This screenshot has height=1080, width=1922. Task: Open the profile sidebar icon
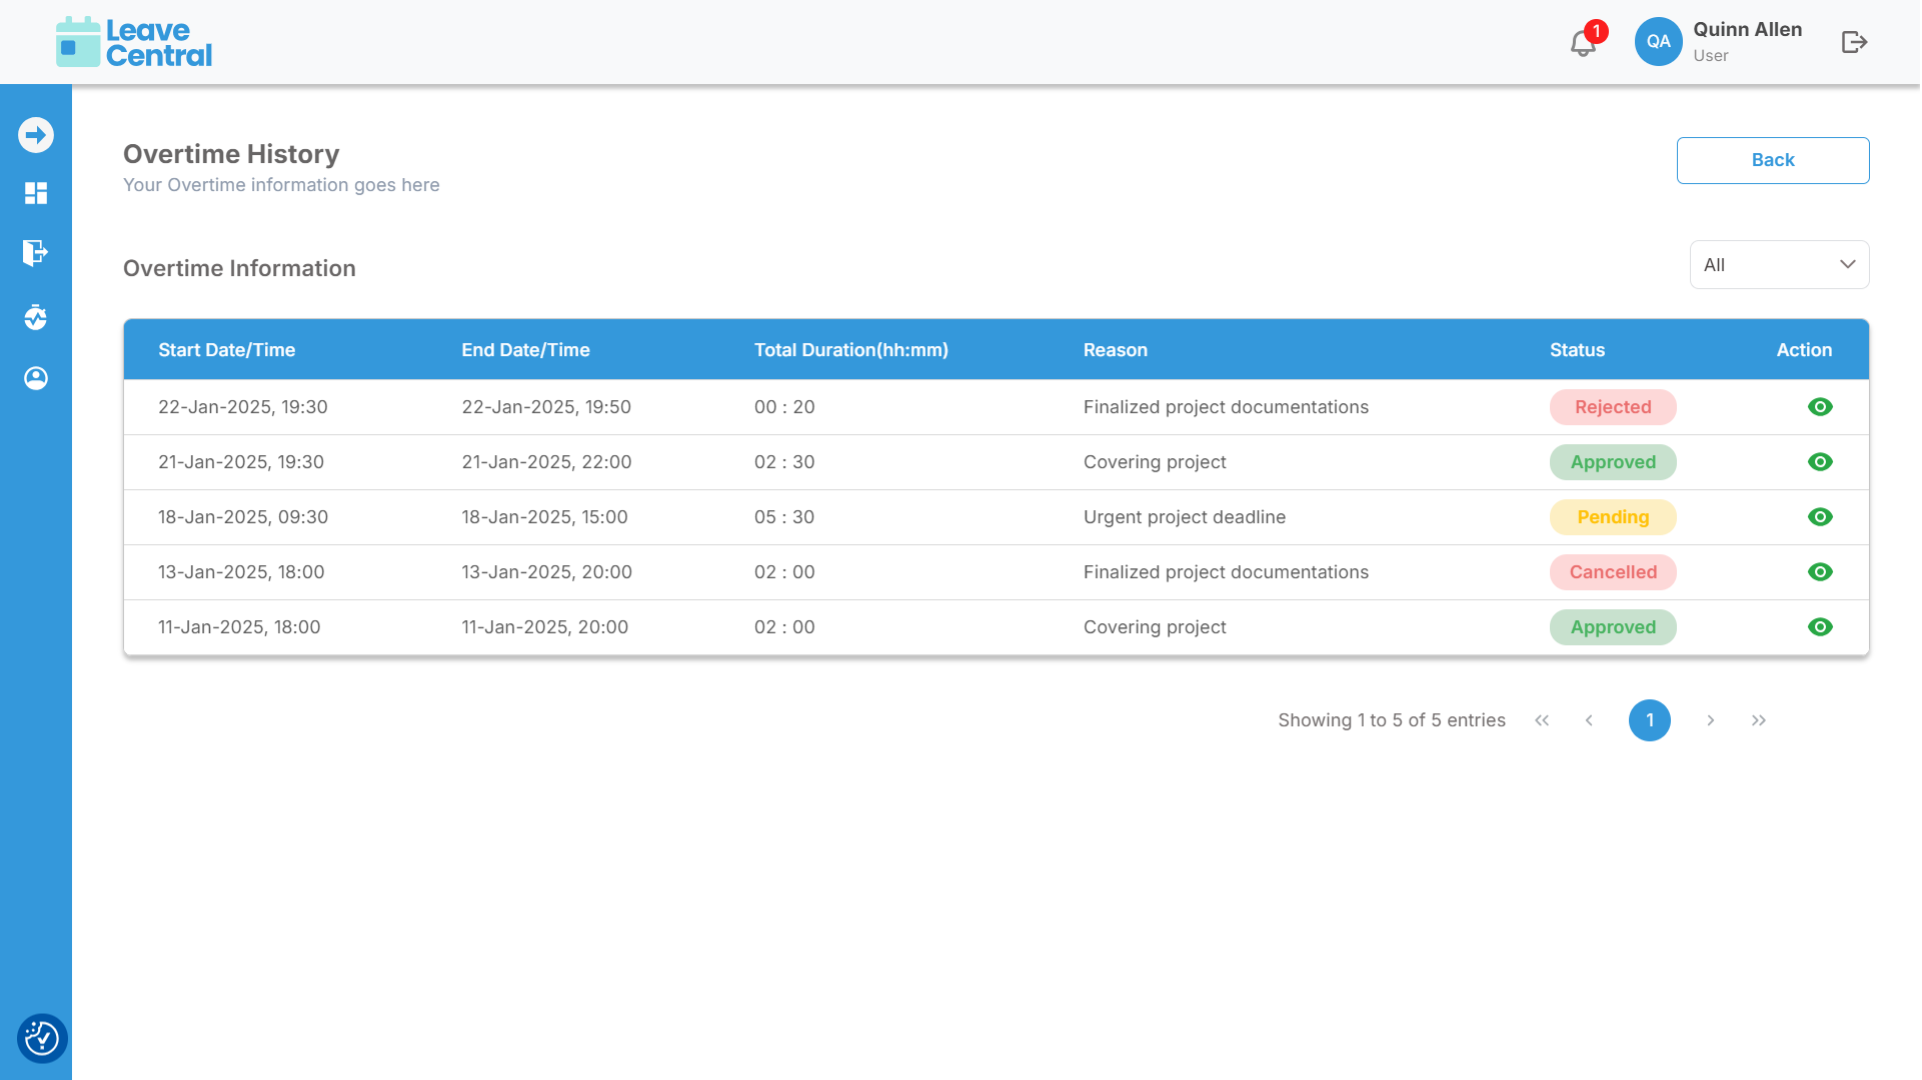(36, 378)
